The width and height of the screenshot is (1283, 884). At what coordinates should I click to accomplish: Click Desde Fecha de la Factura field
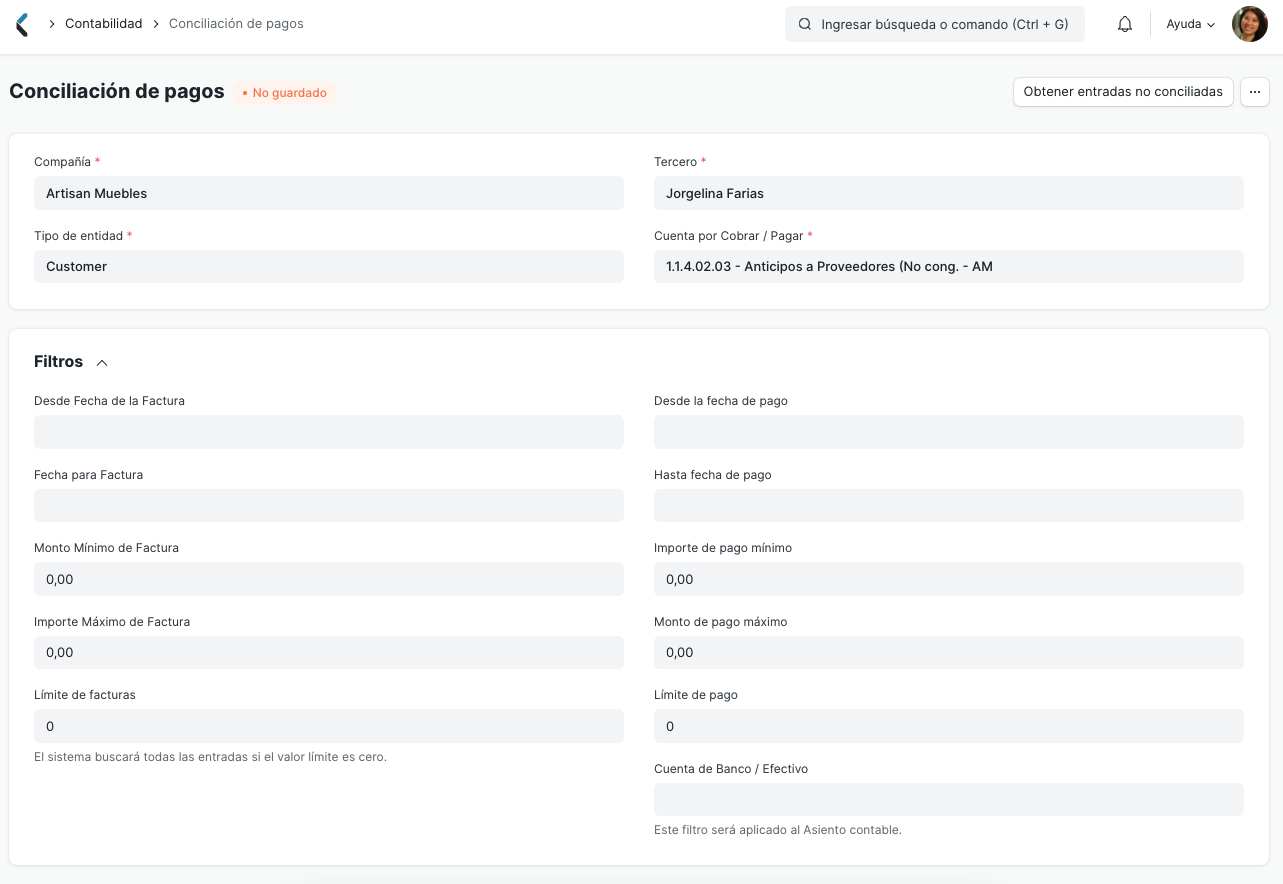(x=329, y=432)
